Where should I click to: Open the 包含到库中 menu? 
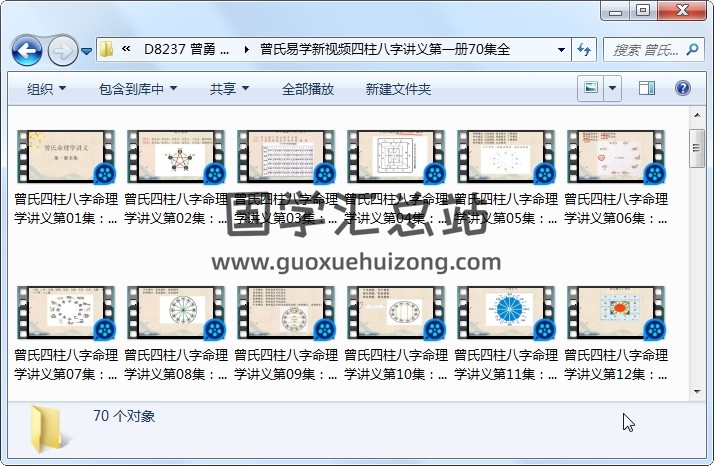pyautogui.click(x=138, y=89)
